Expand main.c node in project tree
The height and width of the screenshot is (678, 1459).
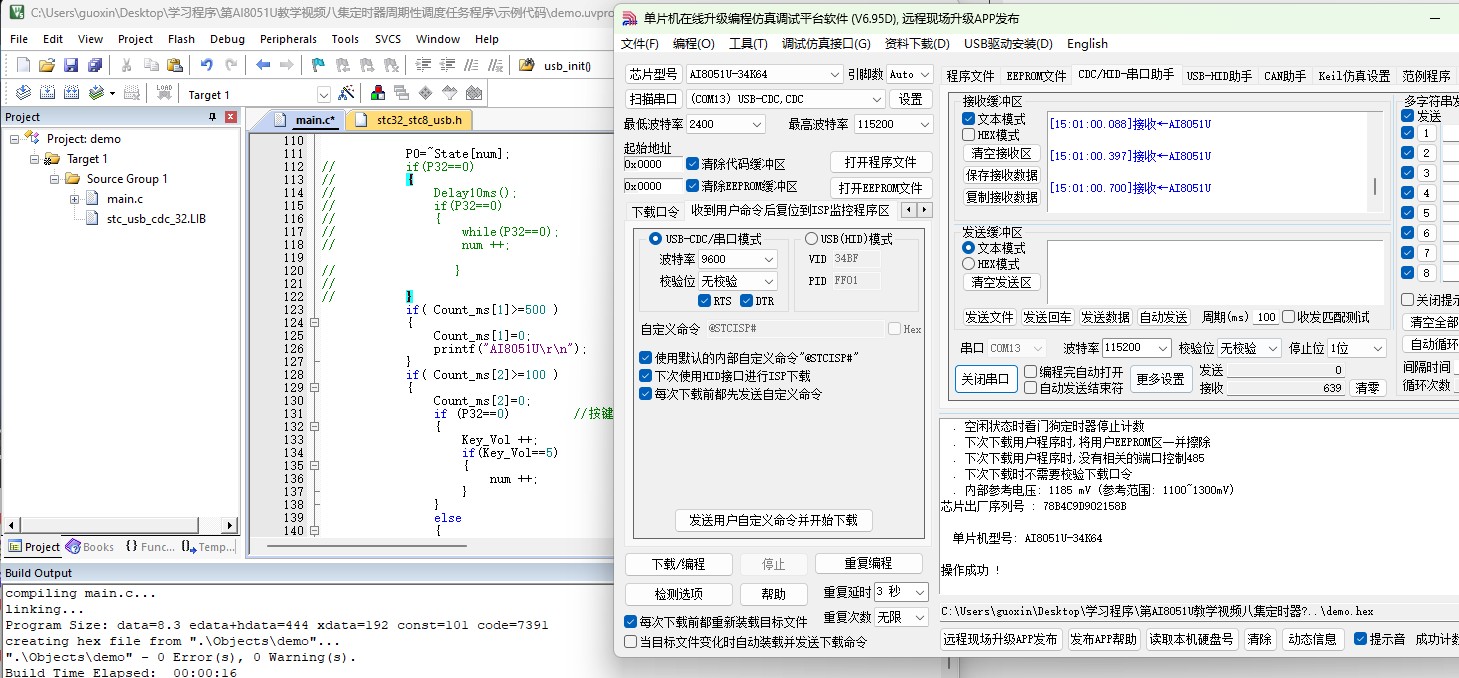click(x=75, y=199)
